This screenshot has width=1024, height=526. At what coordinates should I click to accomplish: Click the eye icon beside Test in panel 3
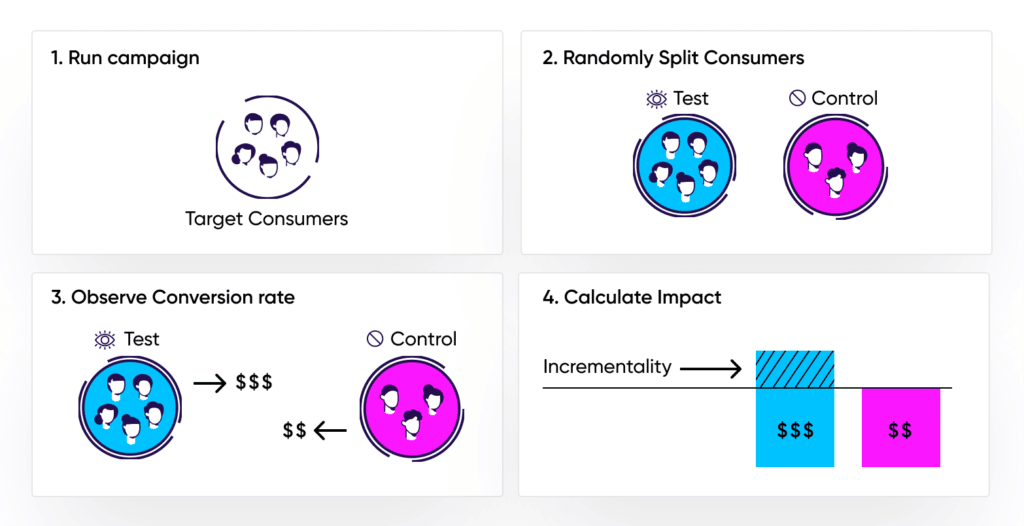pyautogui.click(x=105, y=339)
